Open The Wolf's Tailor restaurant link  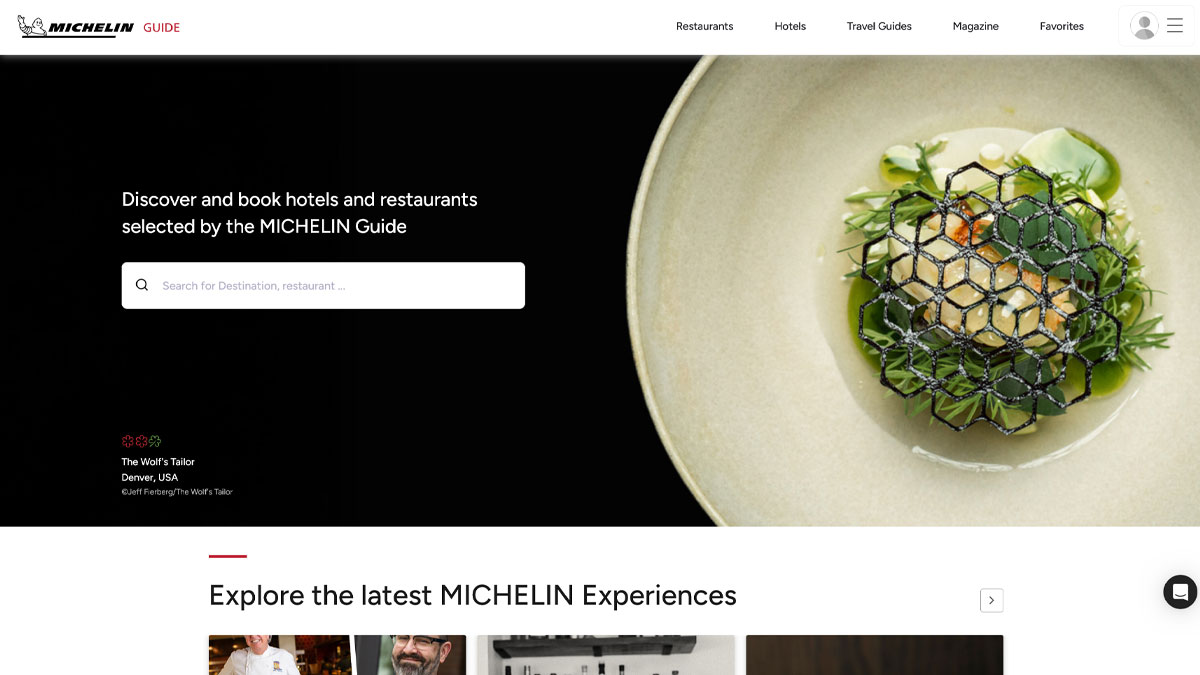[158, 462]
